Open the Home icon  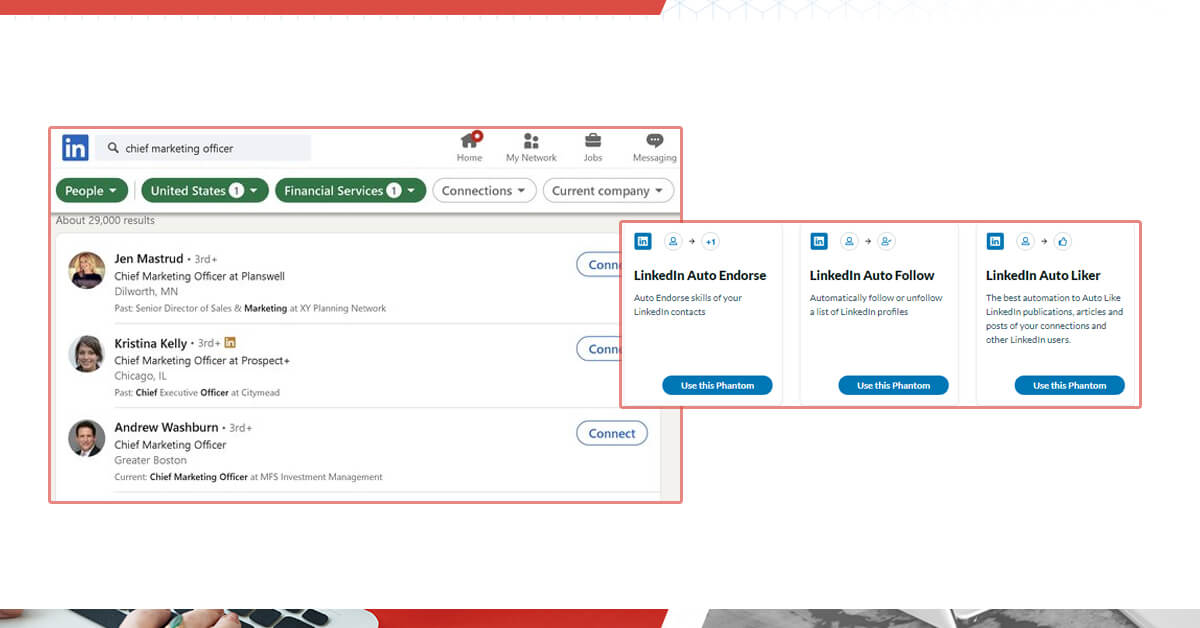469,141
